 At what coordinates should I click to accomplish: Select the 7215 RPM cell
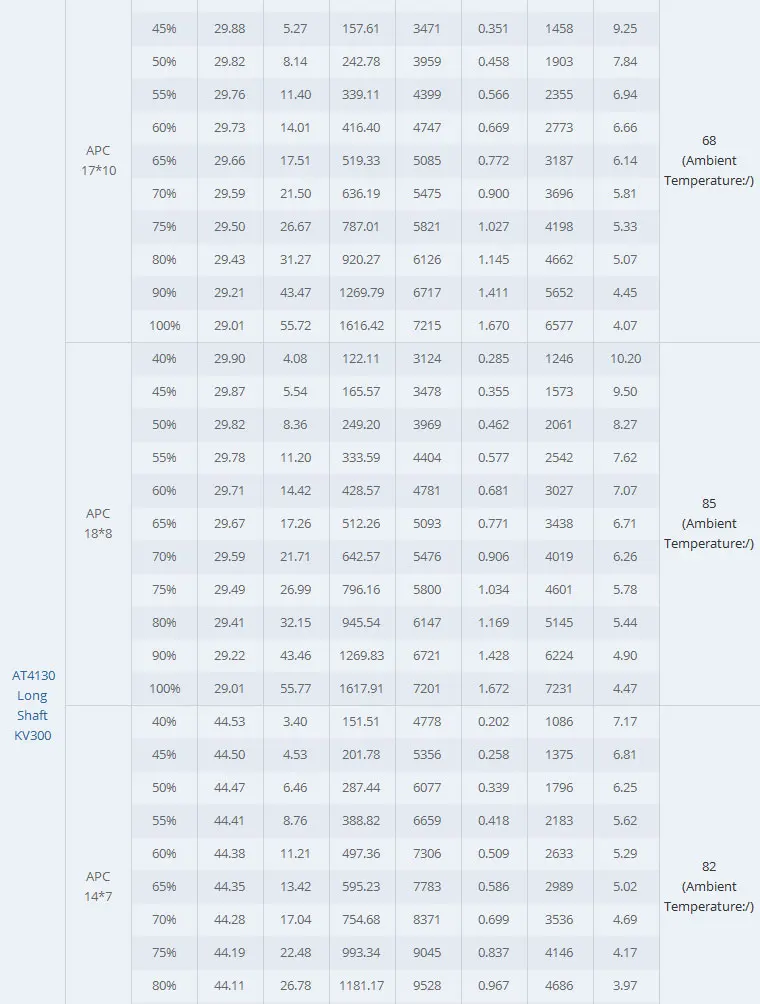pyautogui.click(x=427, y=325)
